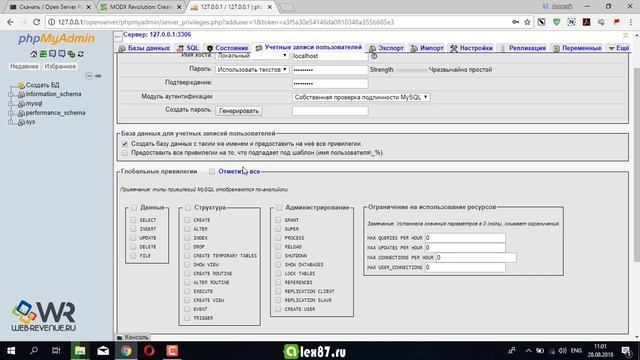The height and width of the screenshot is (360, 640).
Task: Click the password confirmation field
Action: [x=330, y=83]
